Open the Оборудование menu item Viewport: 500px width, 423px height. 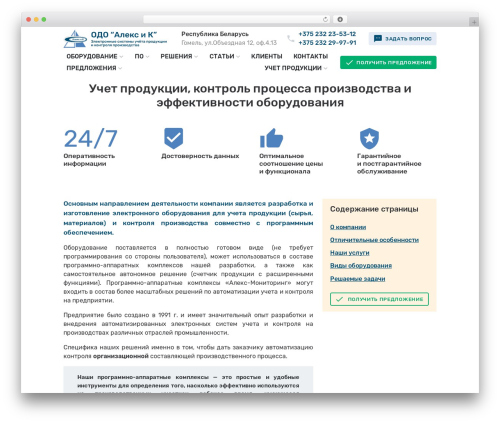tap(92, 56)
